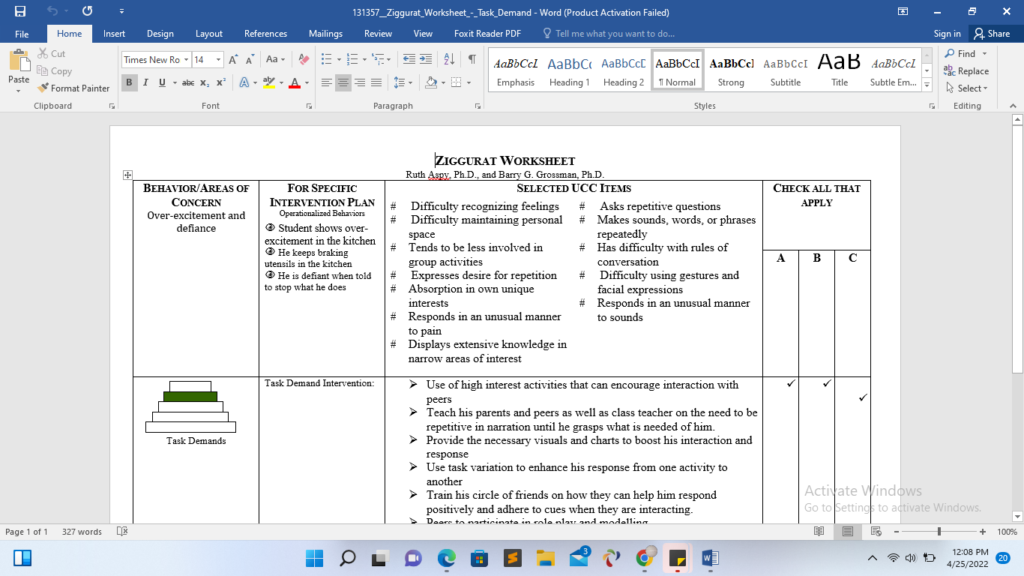Switch to the Design tab
This screenshot has width=1024, height=576.
pyautogui.click(x=160, y=33)
